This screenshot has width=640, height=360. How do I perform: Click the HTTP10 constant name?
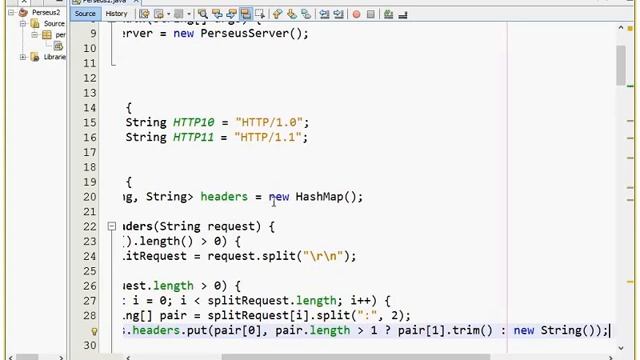pyautogui.click(x=193, y=122)
